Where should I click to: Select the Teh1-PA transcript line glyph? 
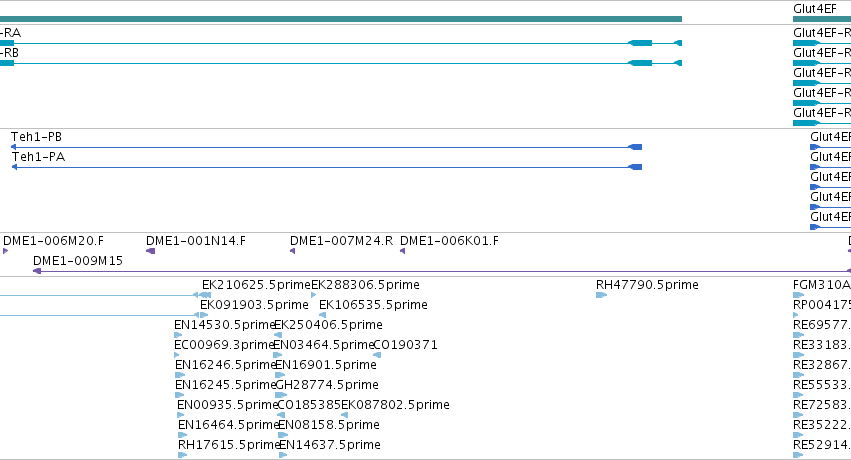pyautogui.click(x=327, y=167)
